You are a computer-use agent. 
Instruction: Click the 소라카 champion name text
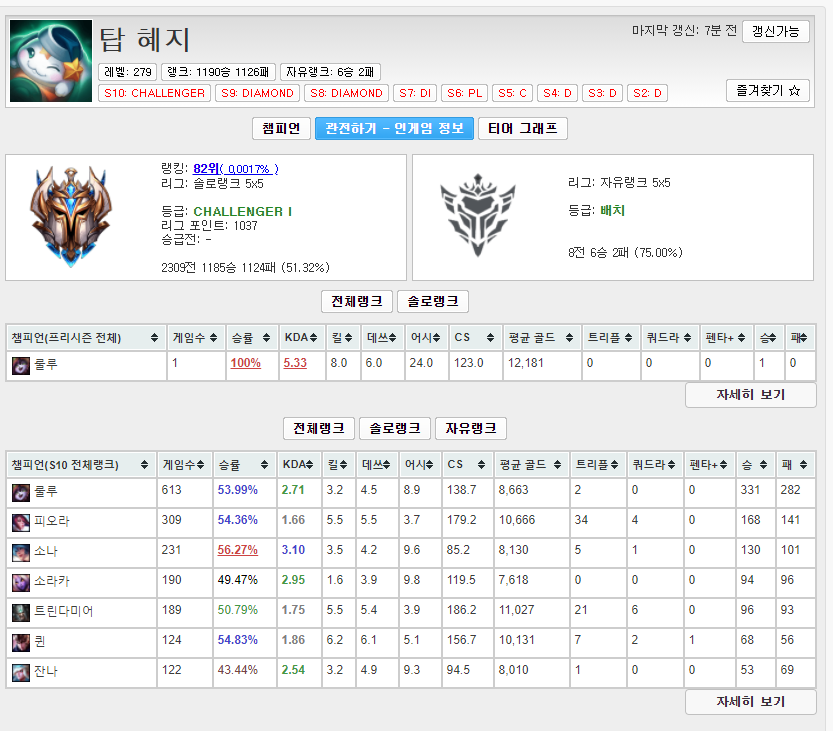(52, 581)
